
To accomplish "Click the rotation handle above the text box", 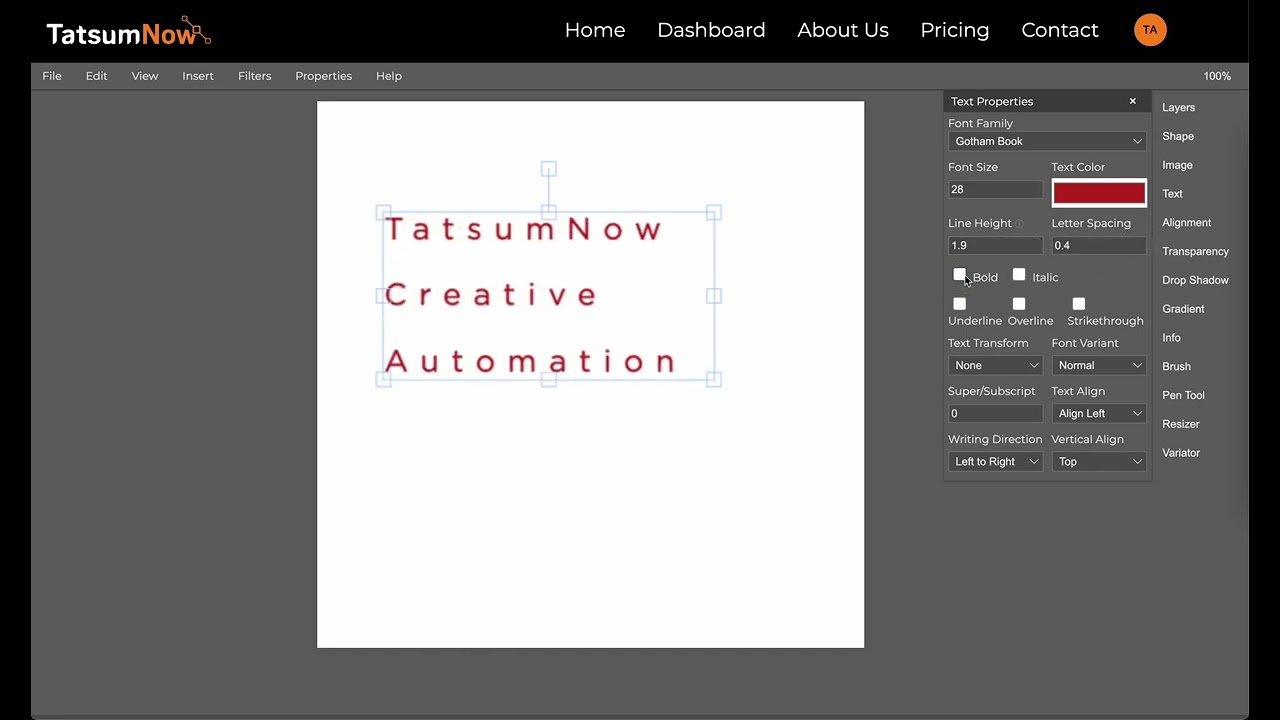I will click(x=548, y=169).
